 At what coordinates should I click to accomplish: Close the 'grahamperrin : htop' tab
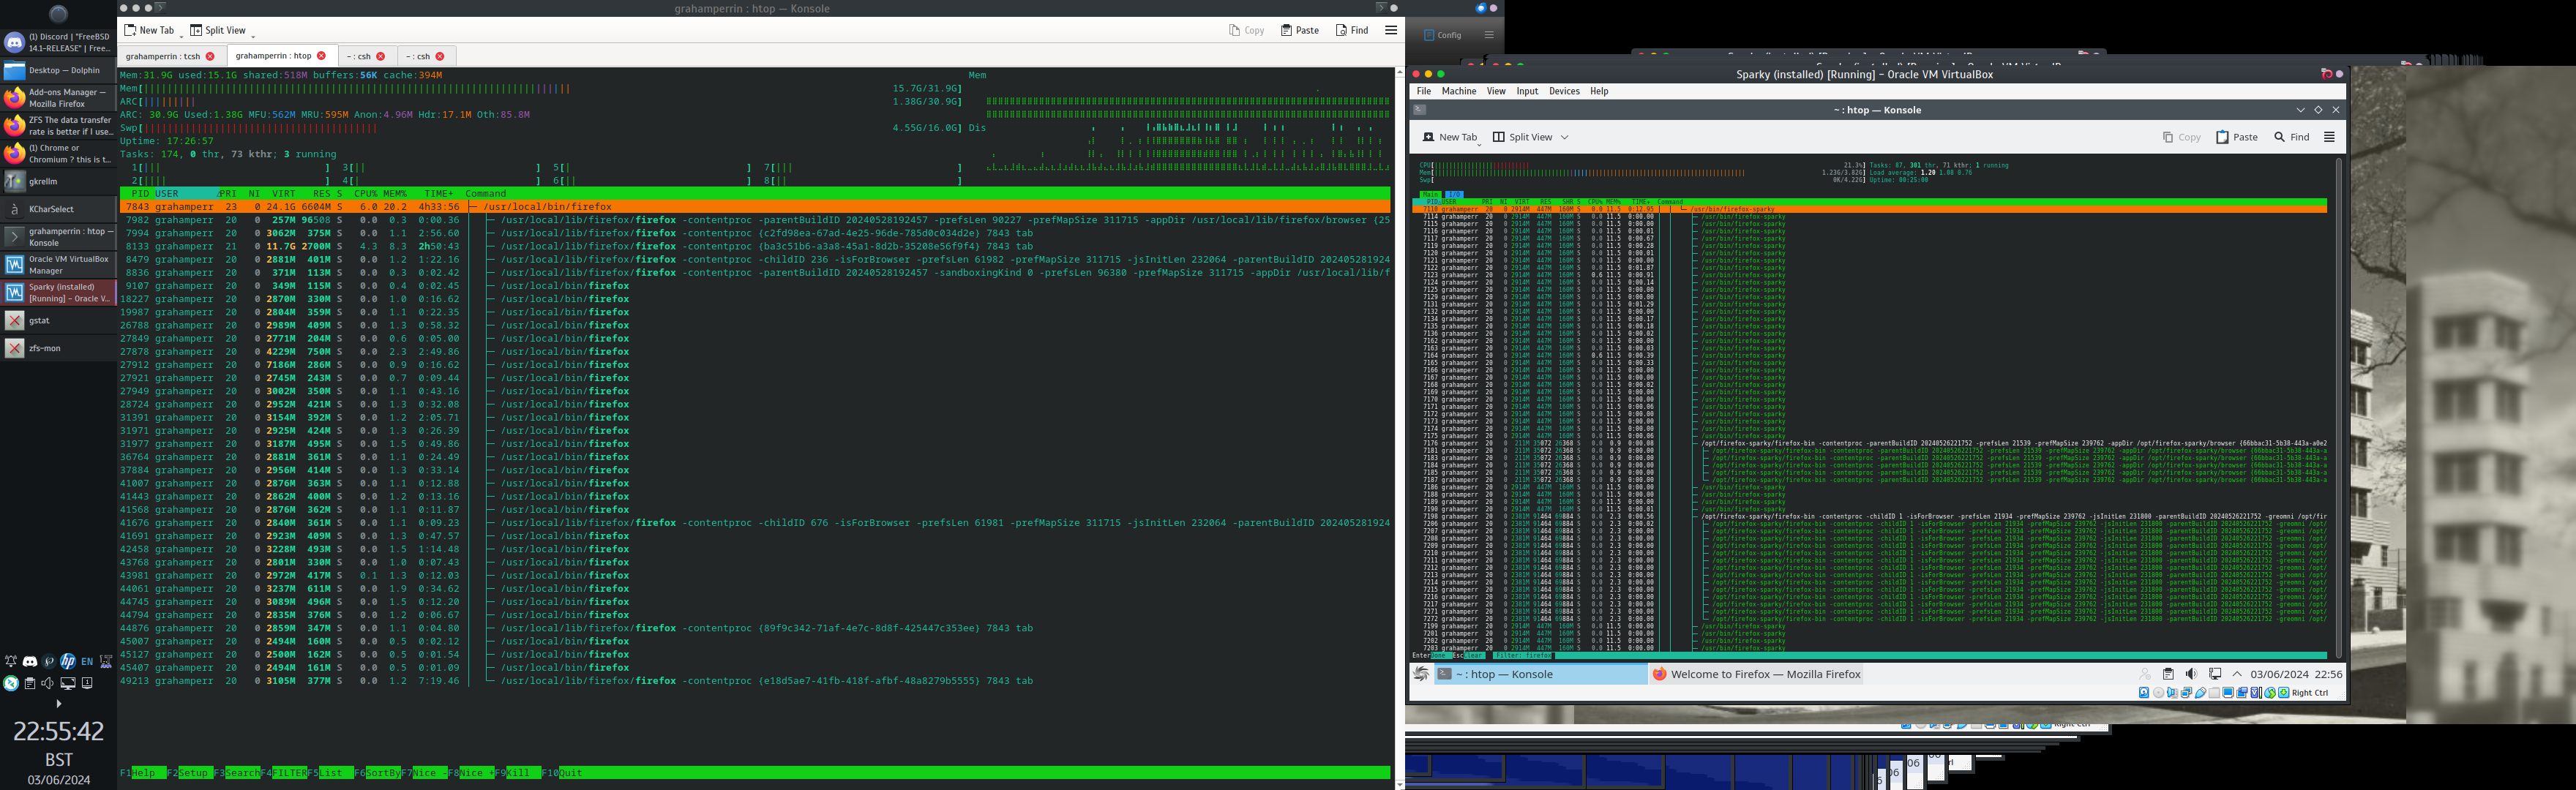321,56
